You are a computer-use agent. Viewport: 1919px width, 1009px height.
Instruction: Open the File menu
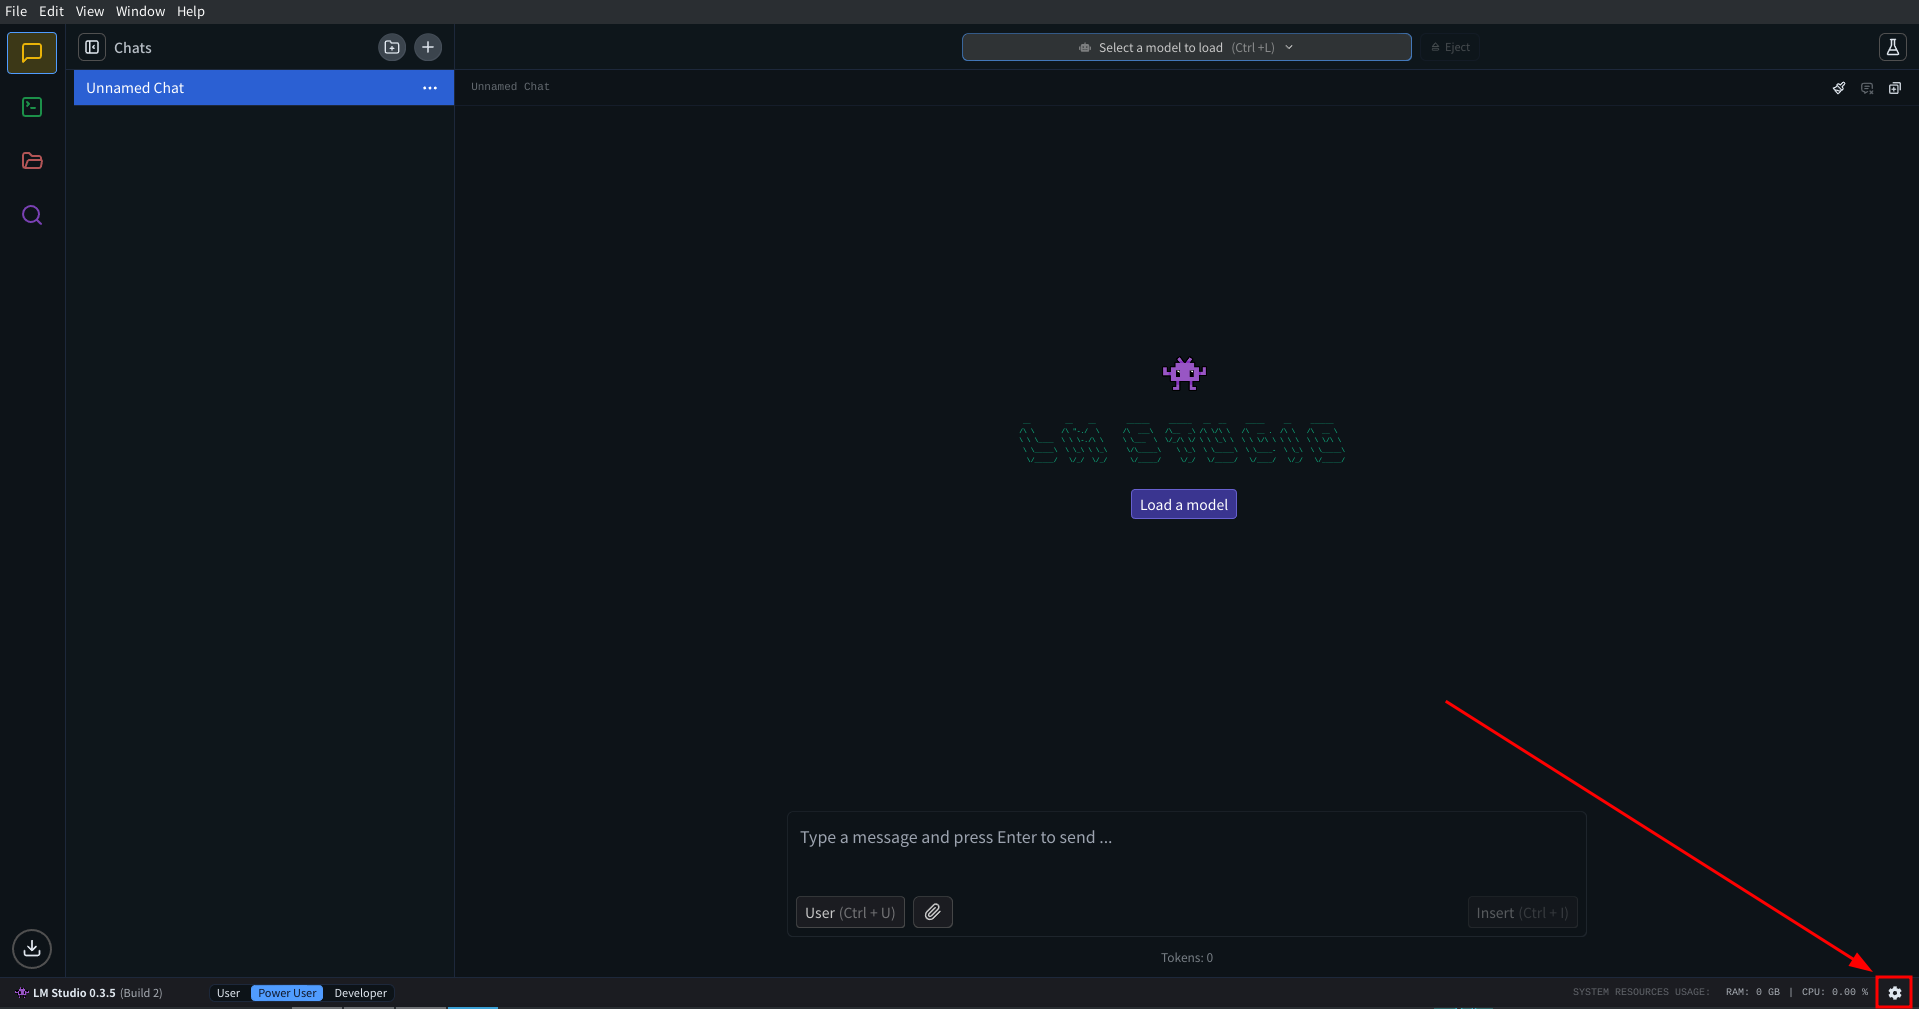click(x=16, y=11)
